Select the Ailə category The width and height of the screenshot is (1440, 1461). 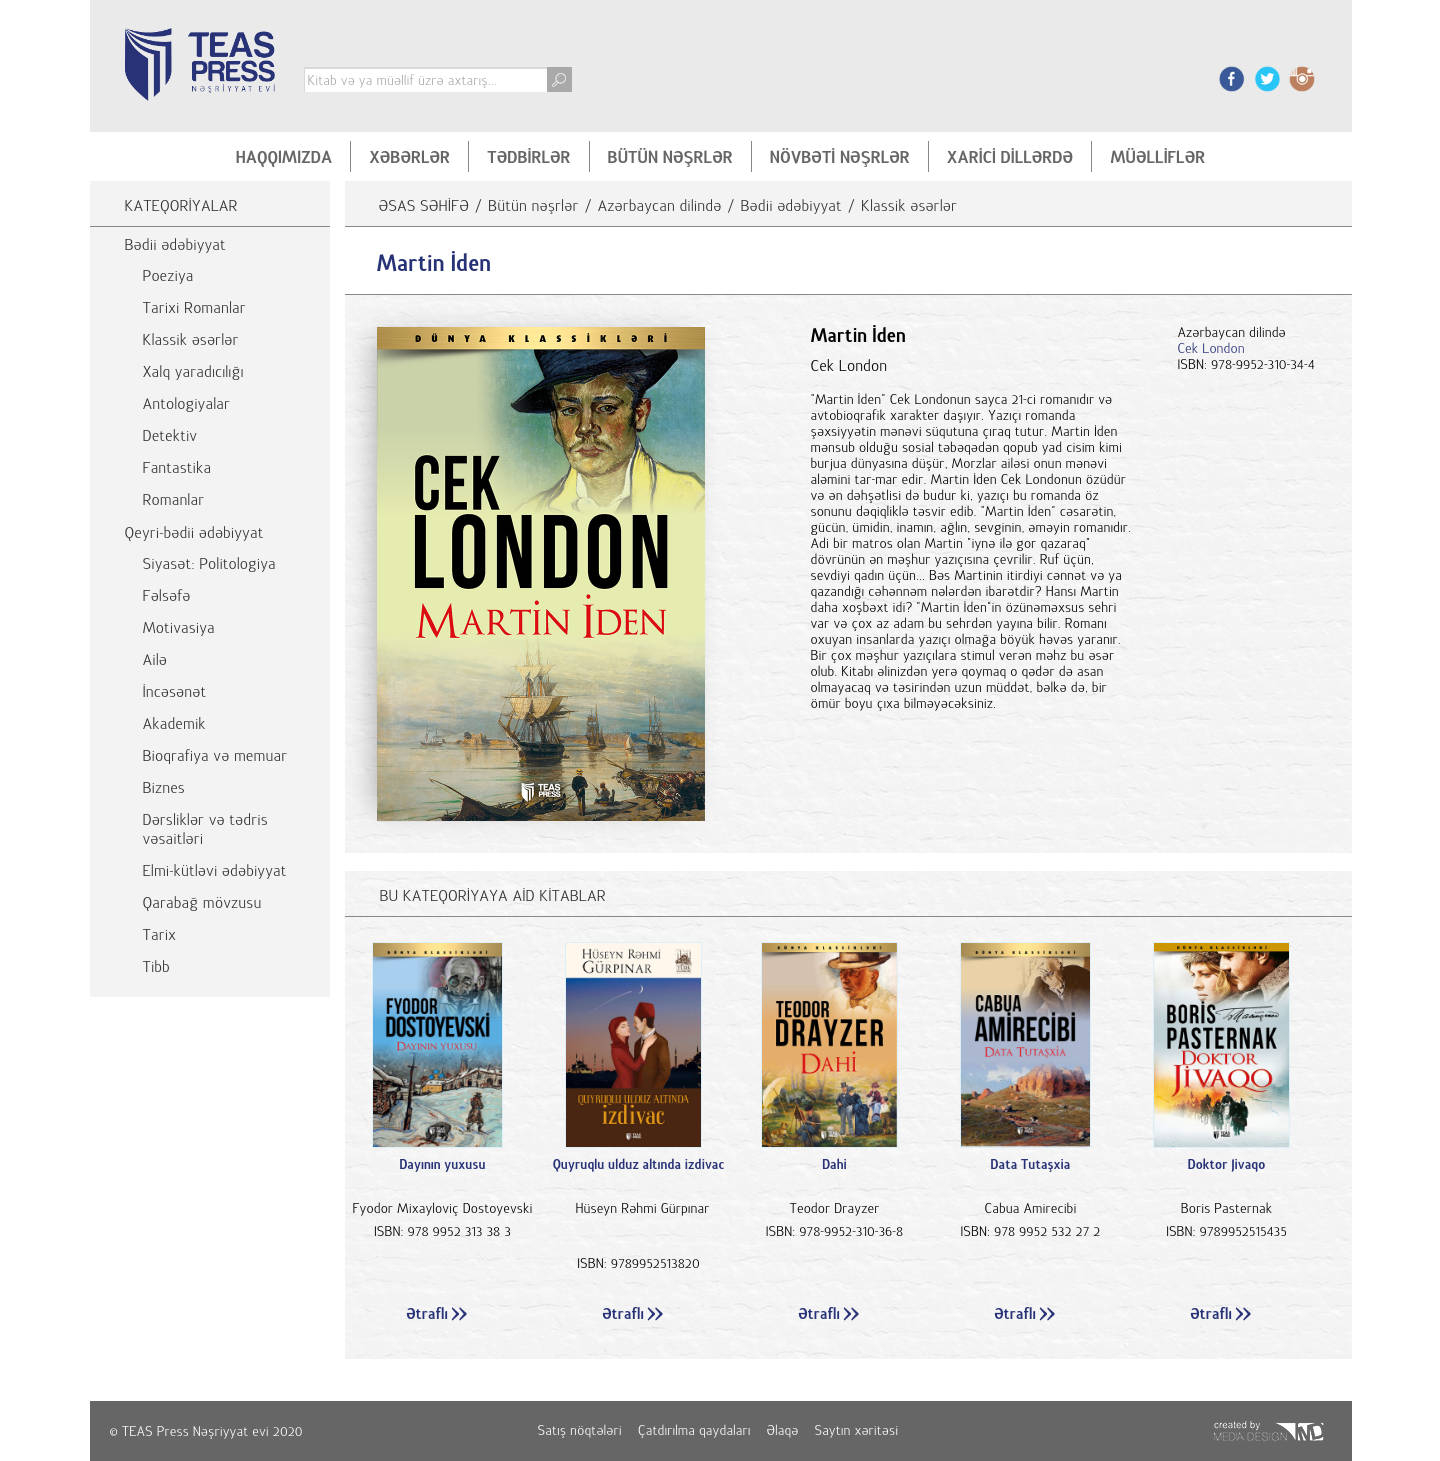click(x=155, y=660)
